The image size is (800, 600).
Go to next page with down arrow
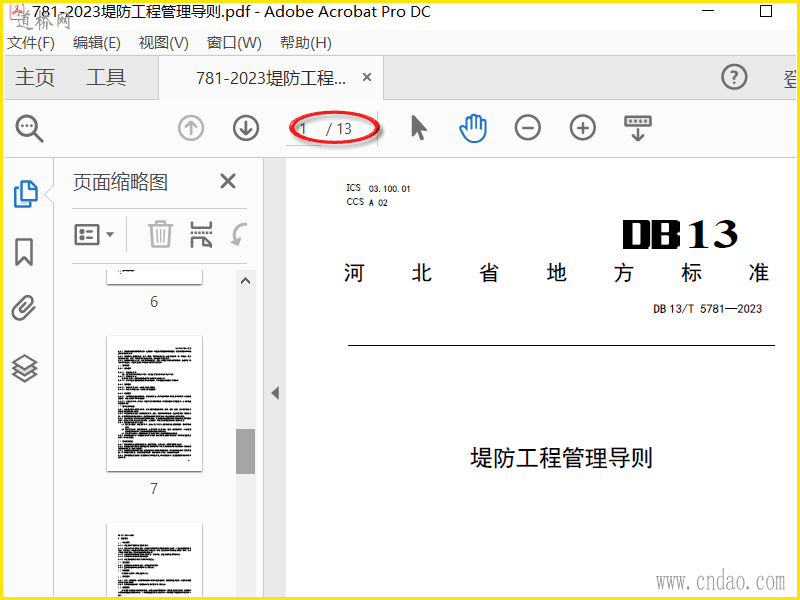pyautogui.click(x=246, y=128)
